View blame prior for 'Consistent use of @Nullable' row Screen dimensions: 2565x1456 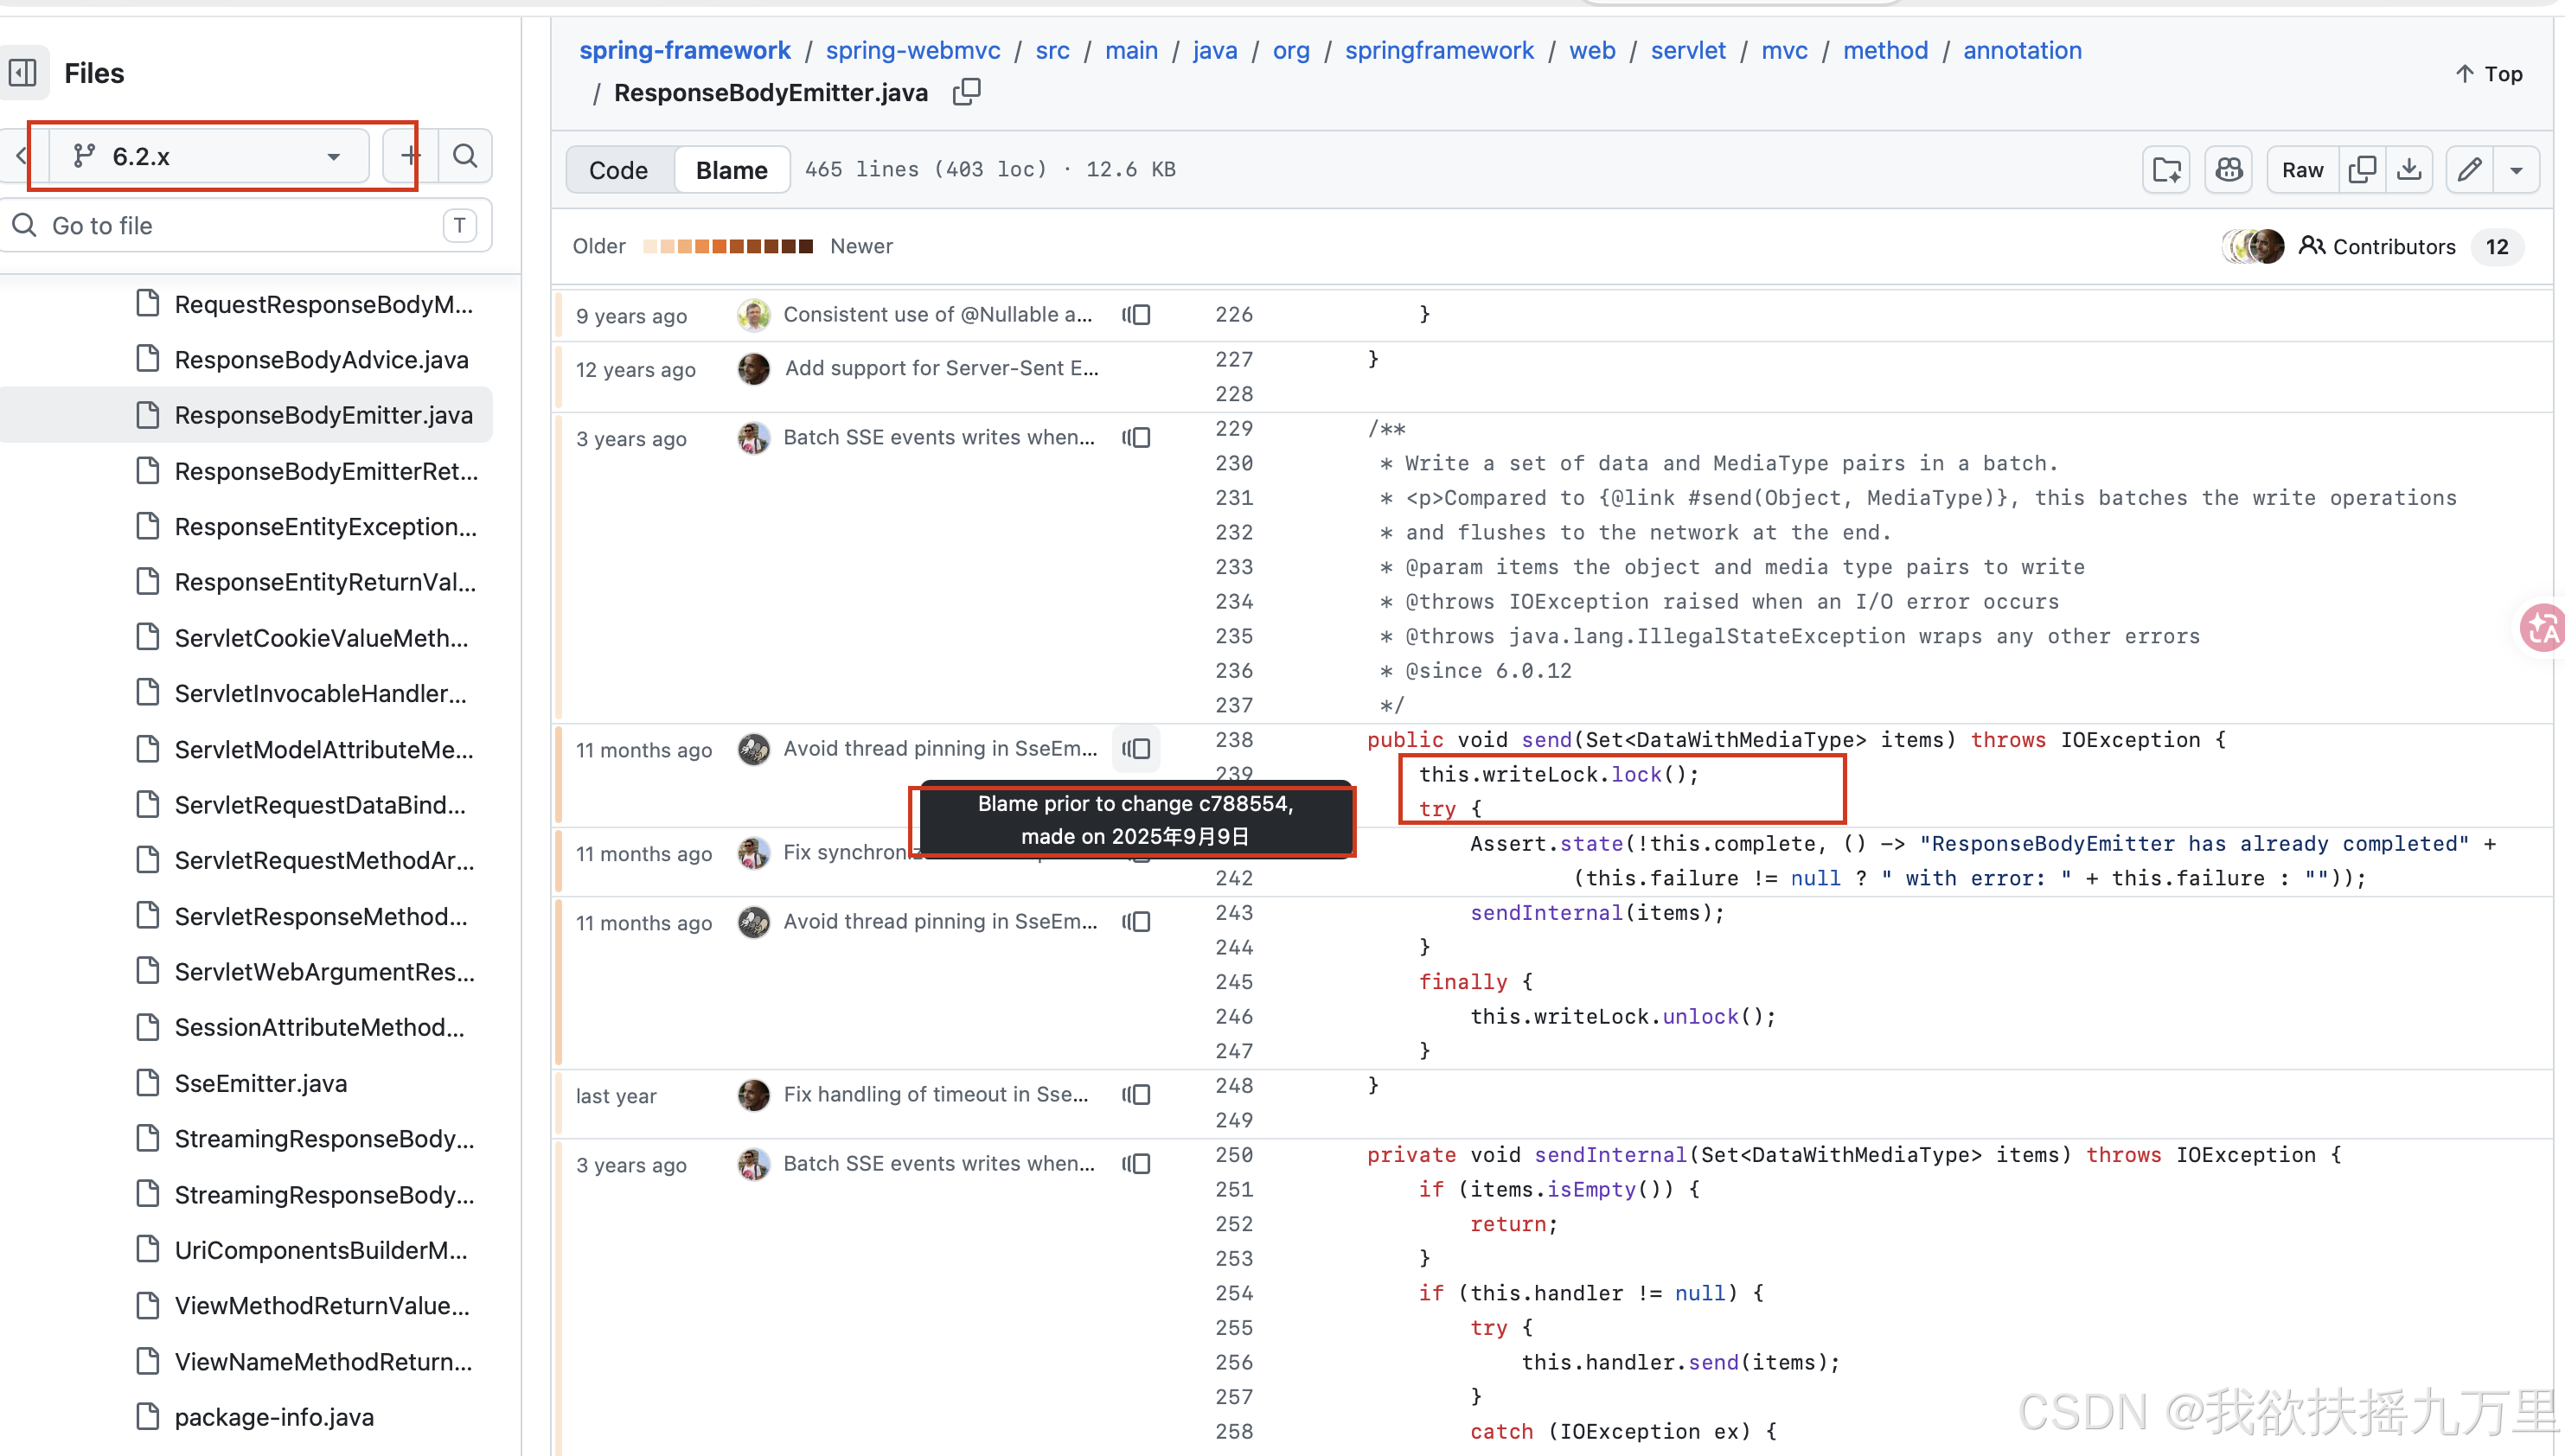pyautogui.click(x=1136, y=315)
